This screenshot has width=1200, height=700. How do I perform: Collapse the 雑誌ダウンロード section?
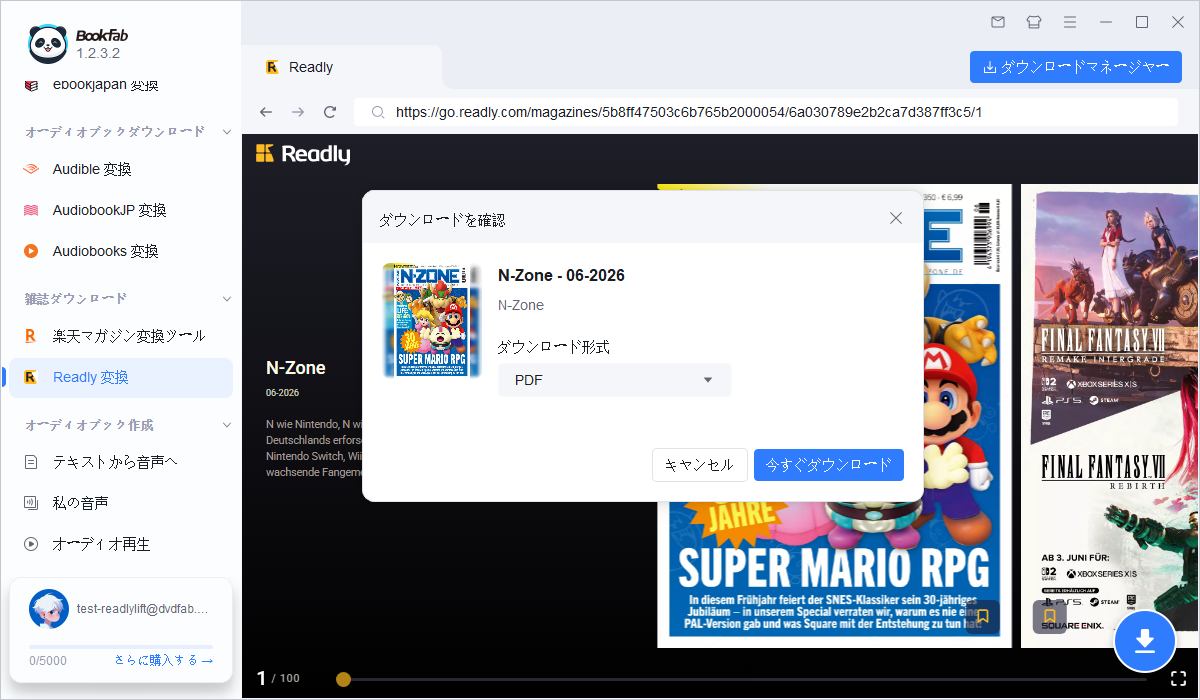point(227,298)
